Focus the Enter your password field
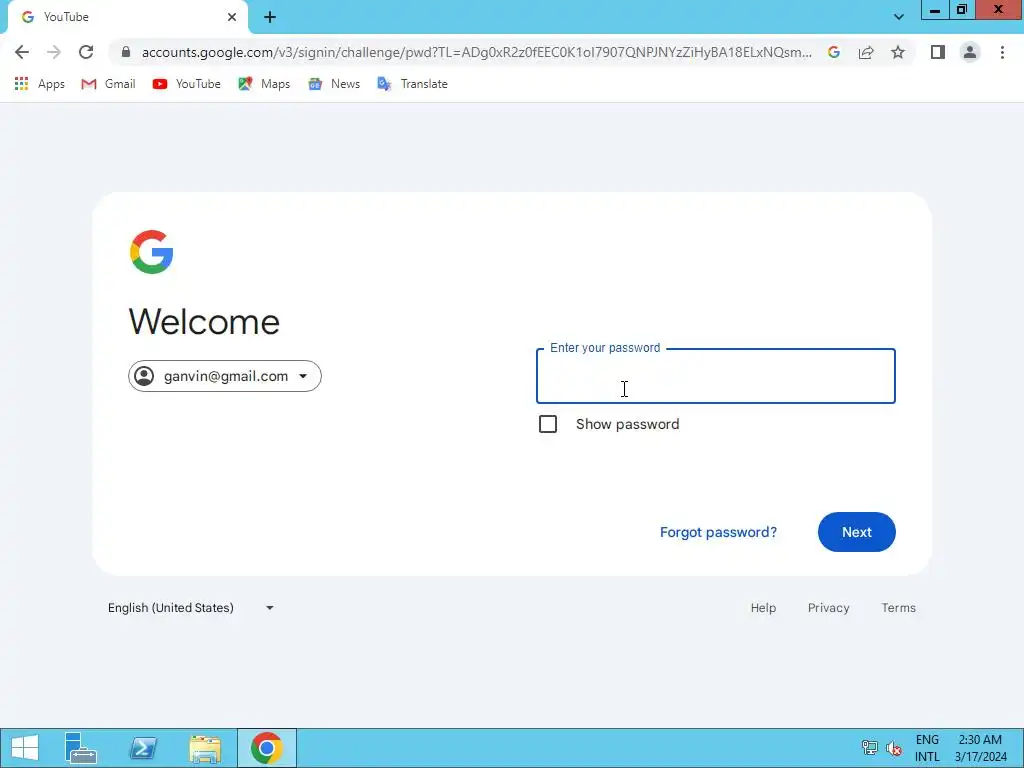 (716, 376)
